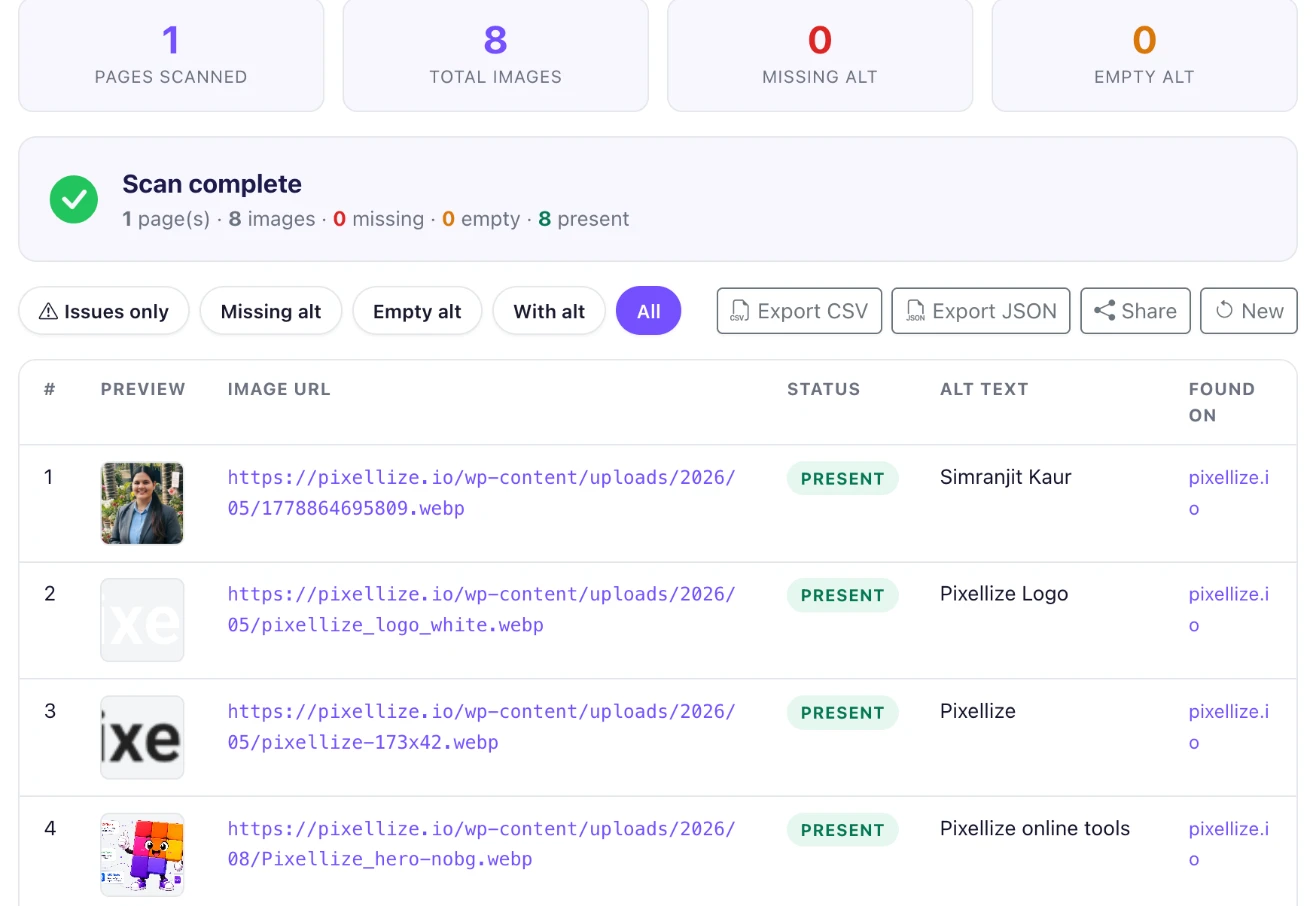Click the Present badge for Pixellize online tools
The image size is (1316, 906).
click(x=843, y=829)
